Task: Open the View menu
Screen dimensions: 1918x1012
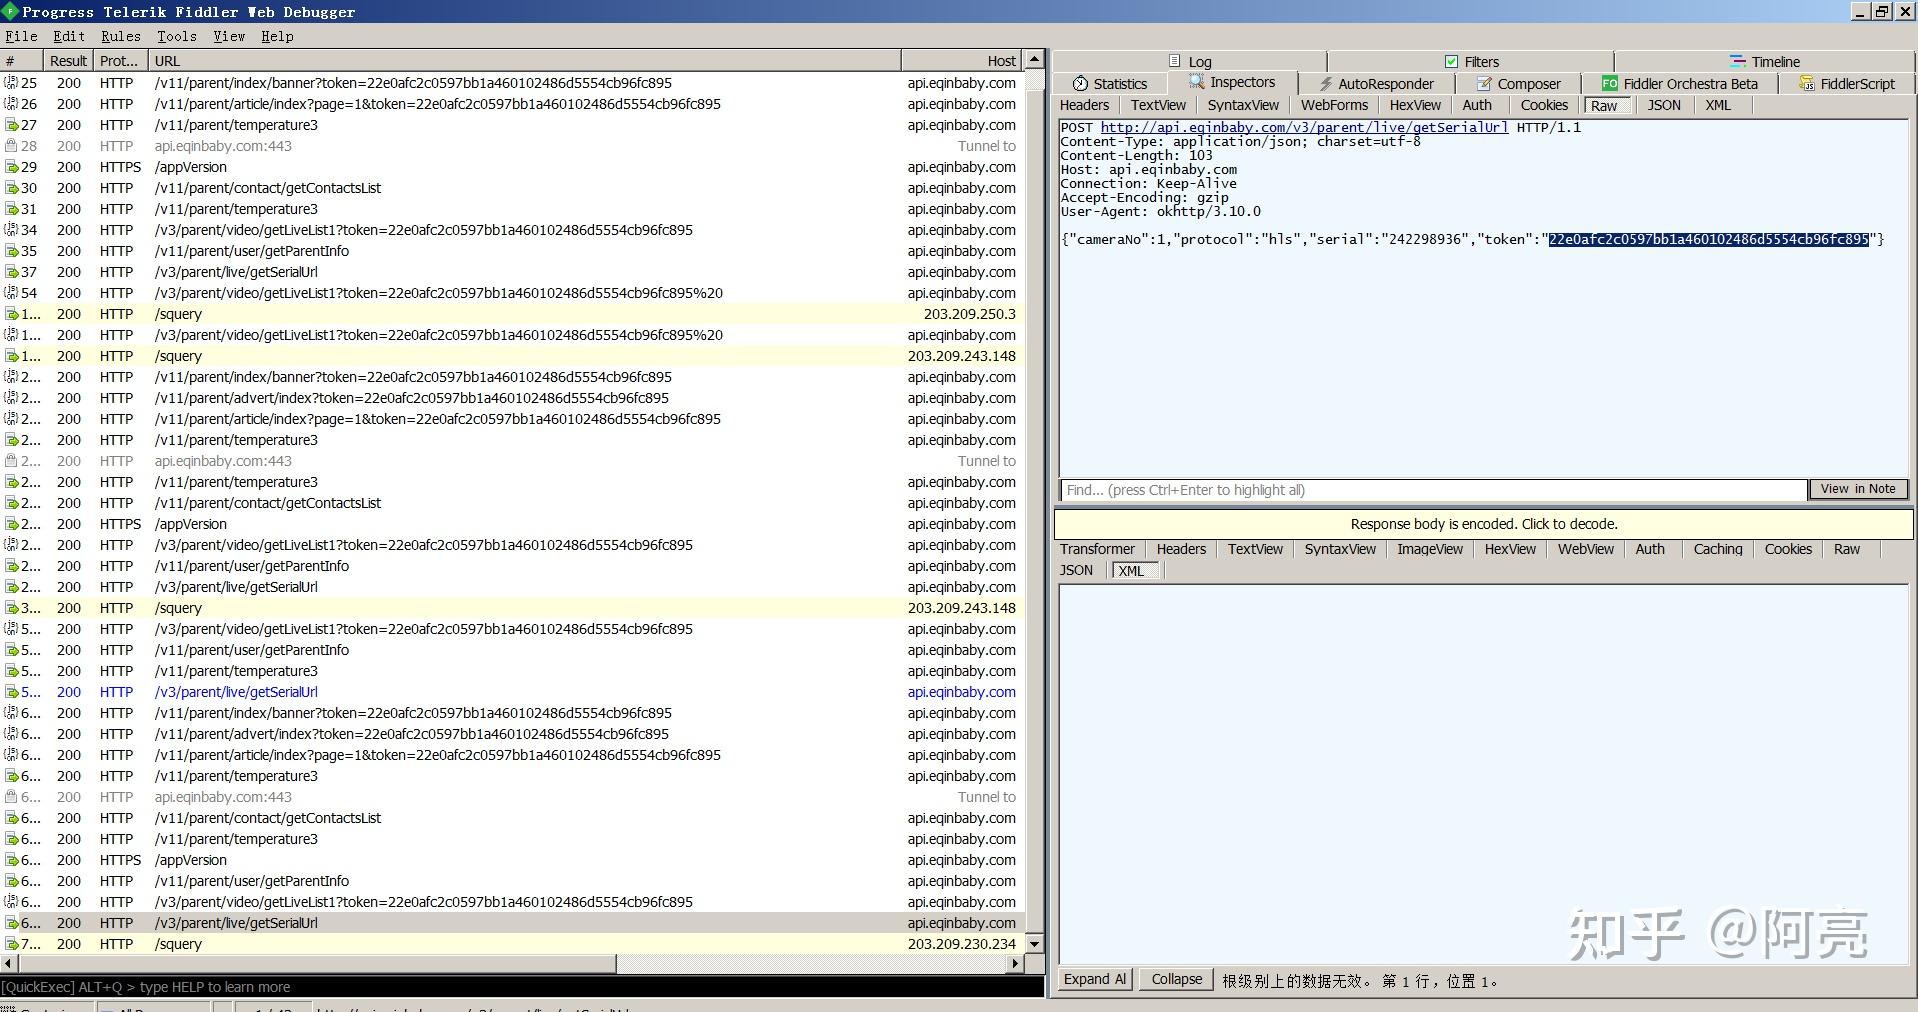Action: point(229,36)
